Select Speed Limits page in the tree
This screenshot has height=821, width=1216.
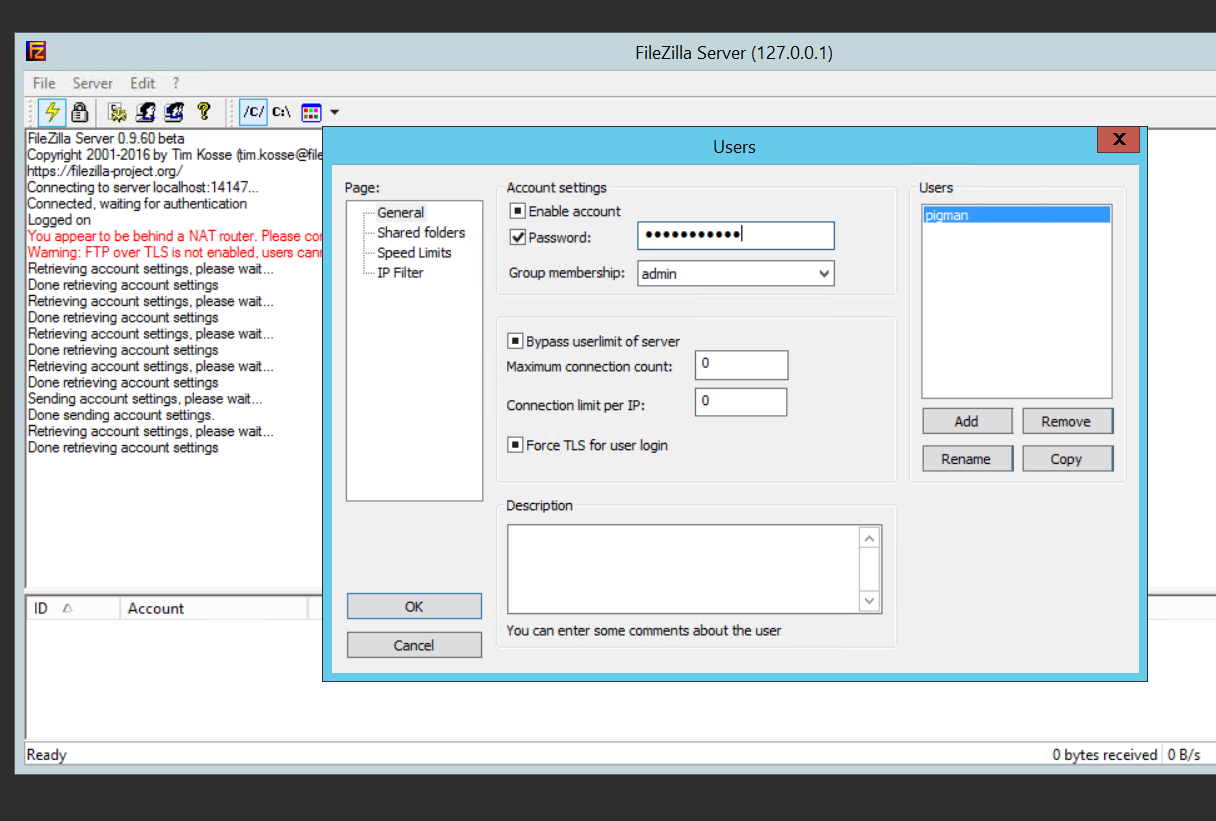[x=414, y=252]
